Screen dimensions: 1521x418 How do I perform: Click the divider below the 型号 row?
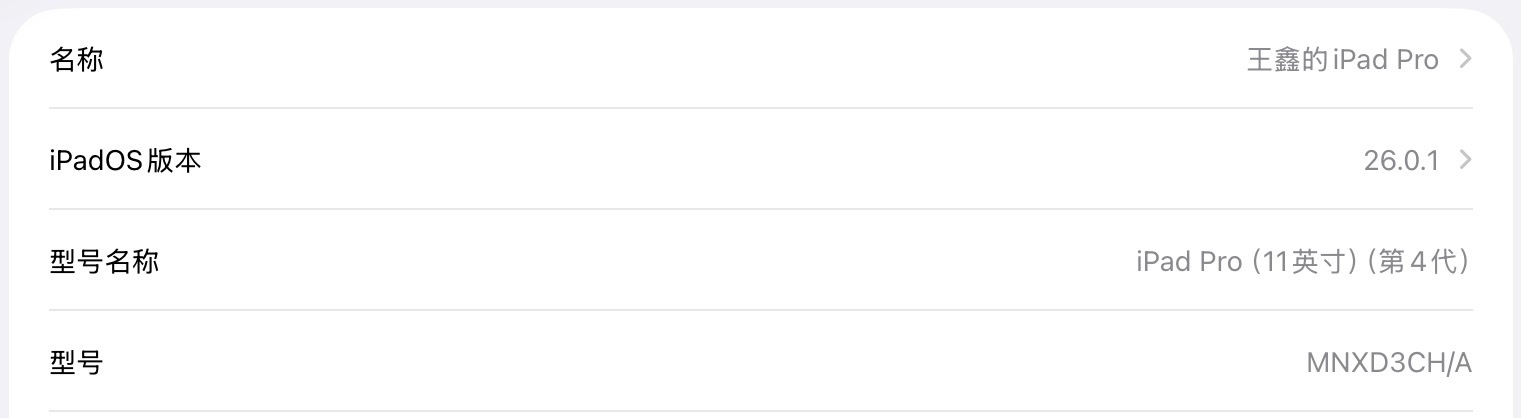click(x=760, y=411)
